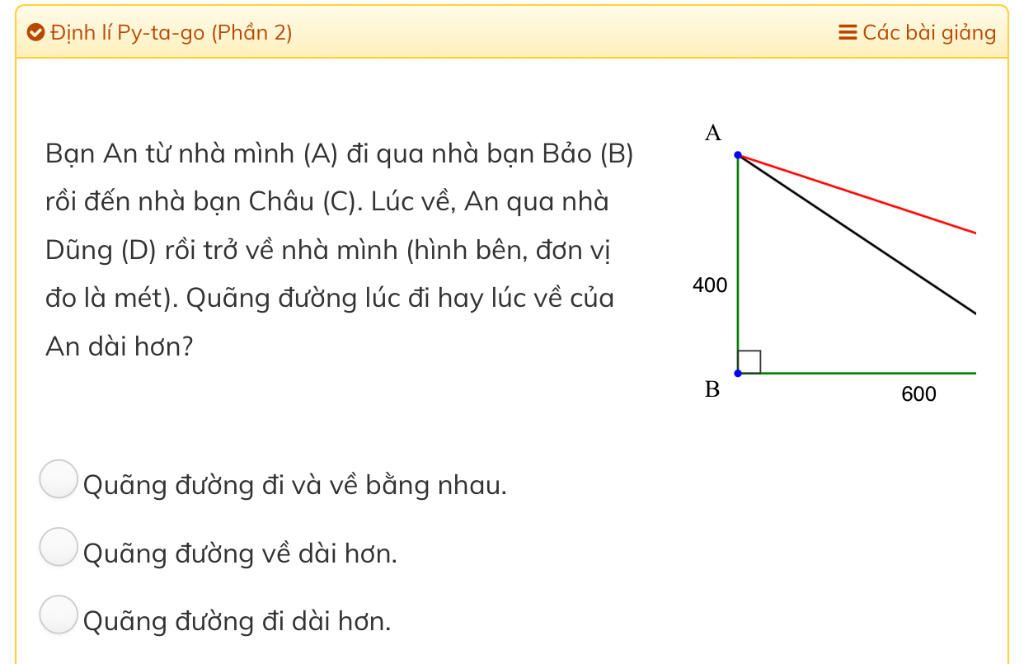Viewport: 1024px width, 664px height.
Task: Click blue point B on diagram
Action: [x=738, y=373]
